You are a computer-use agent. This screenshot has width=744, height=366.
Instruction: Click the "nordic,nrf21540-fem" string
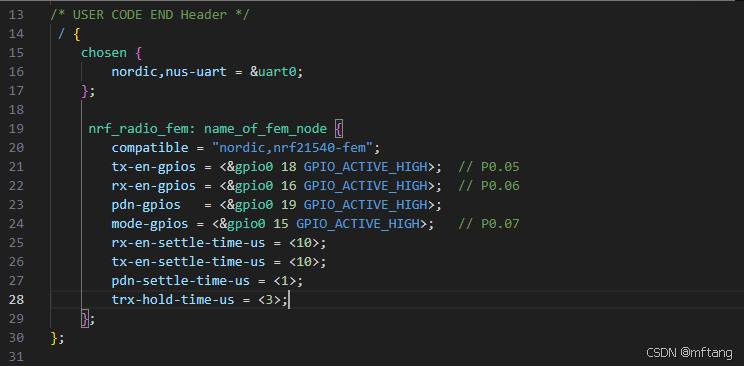click(x=293, y=148)
